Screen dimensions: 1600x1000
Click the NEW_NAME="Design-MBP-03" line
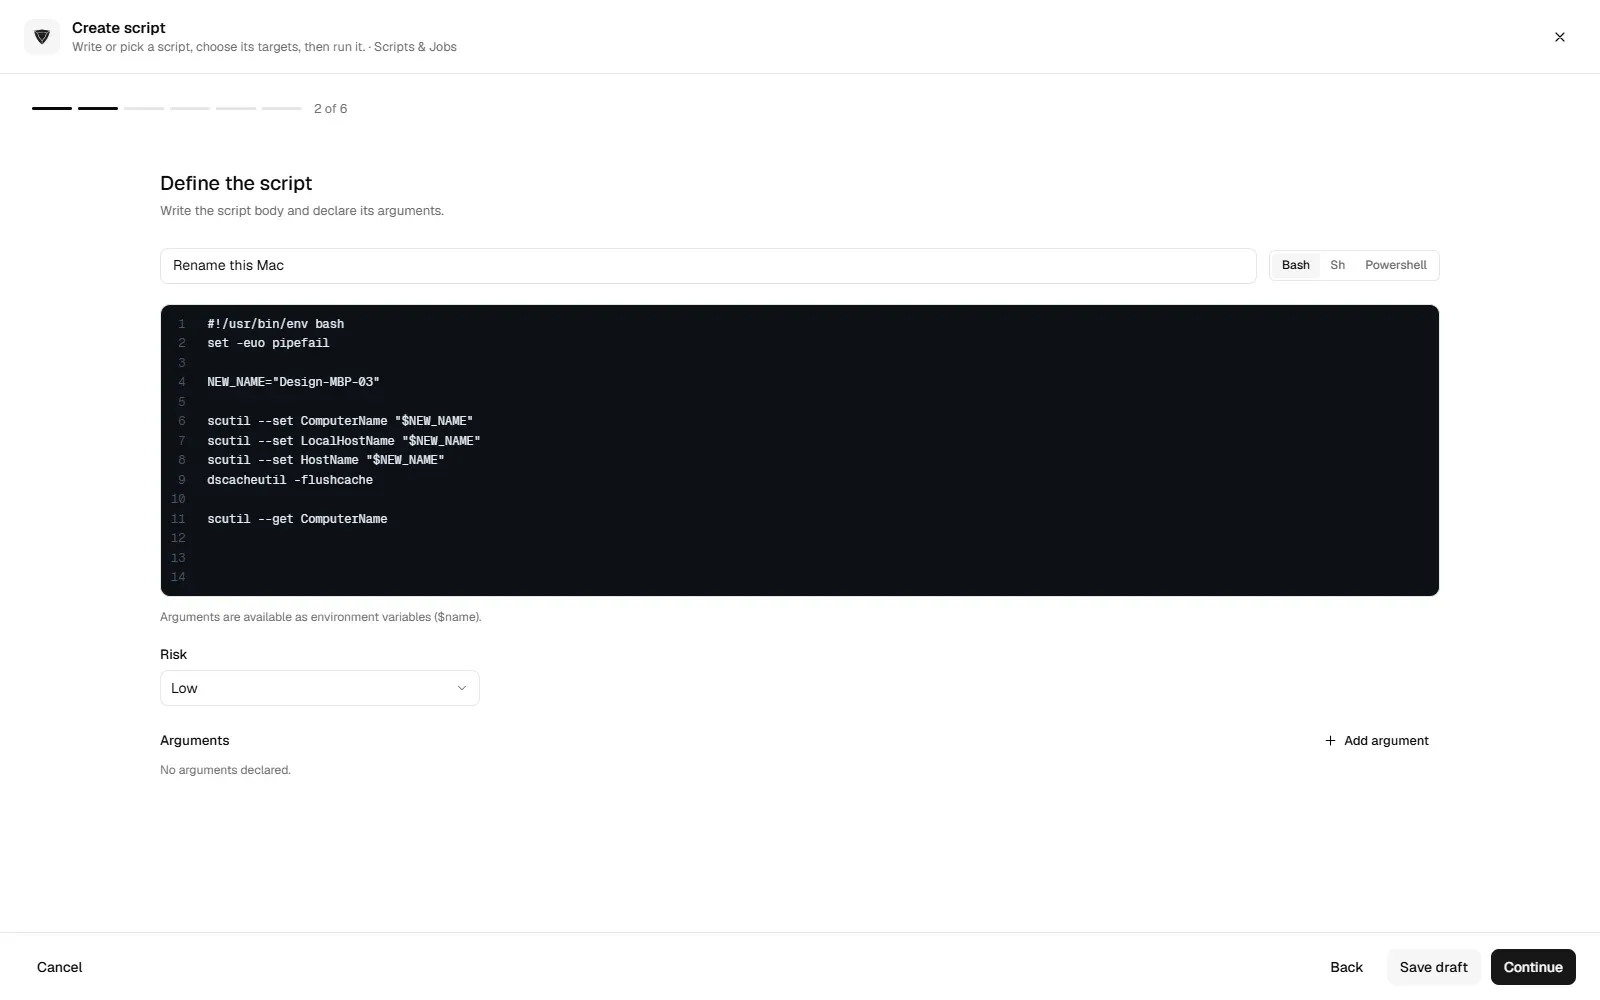(293, 382)
